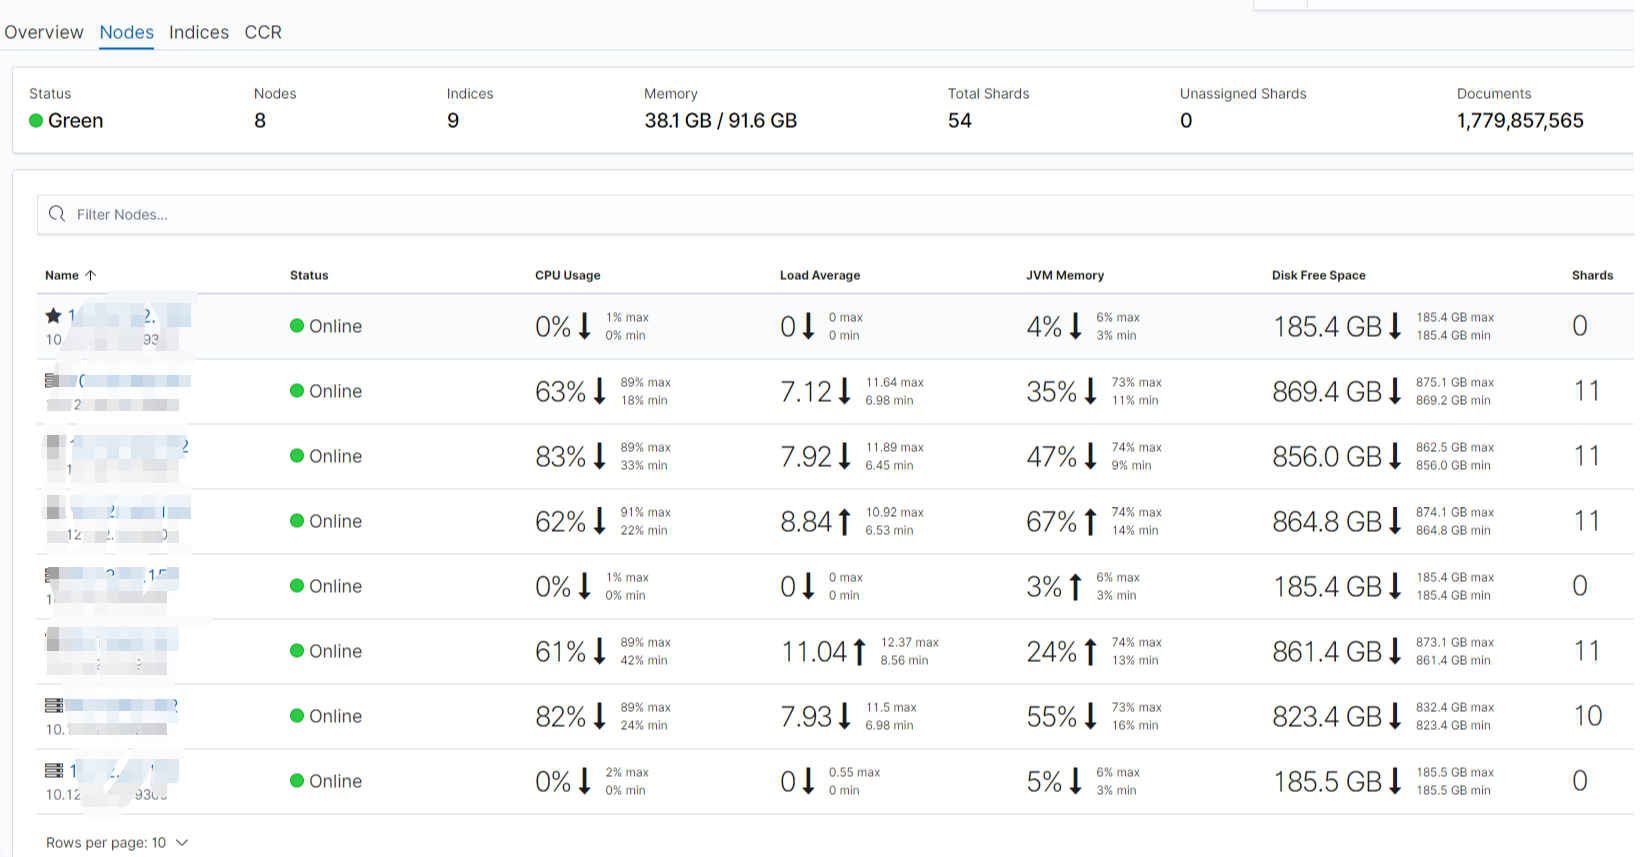The height and width of the screenshot is (857, 1646).
Task: Click the down arrow beside 7.92 load average
Action: pyautogui.click(x=844, y=456)
